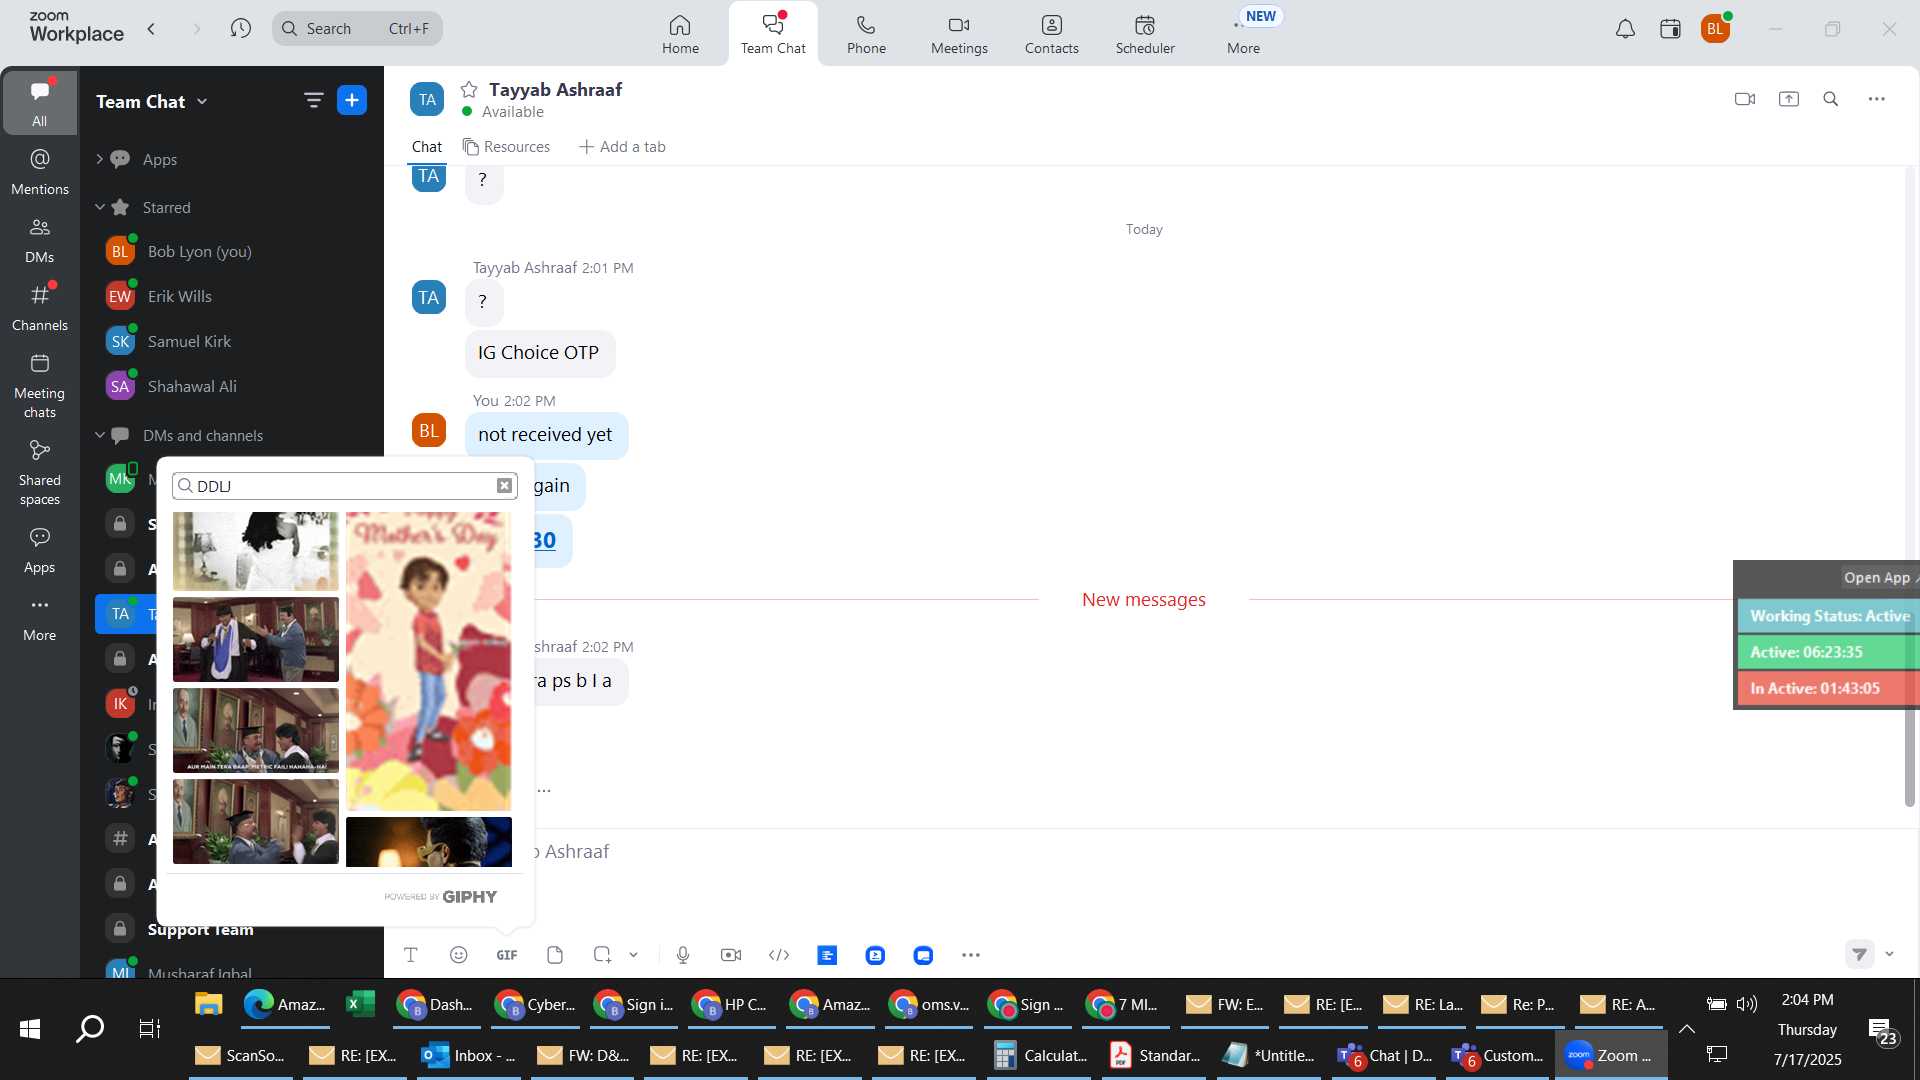Click the GIF search field
The image size is (1920, 1080).
point(345,486)
